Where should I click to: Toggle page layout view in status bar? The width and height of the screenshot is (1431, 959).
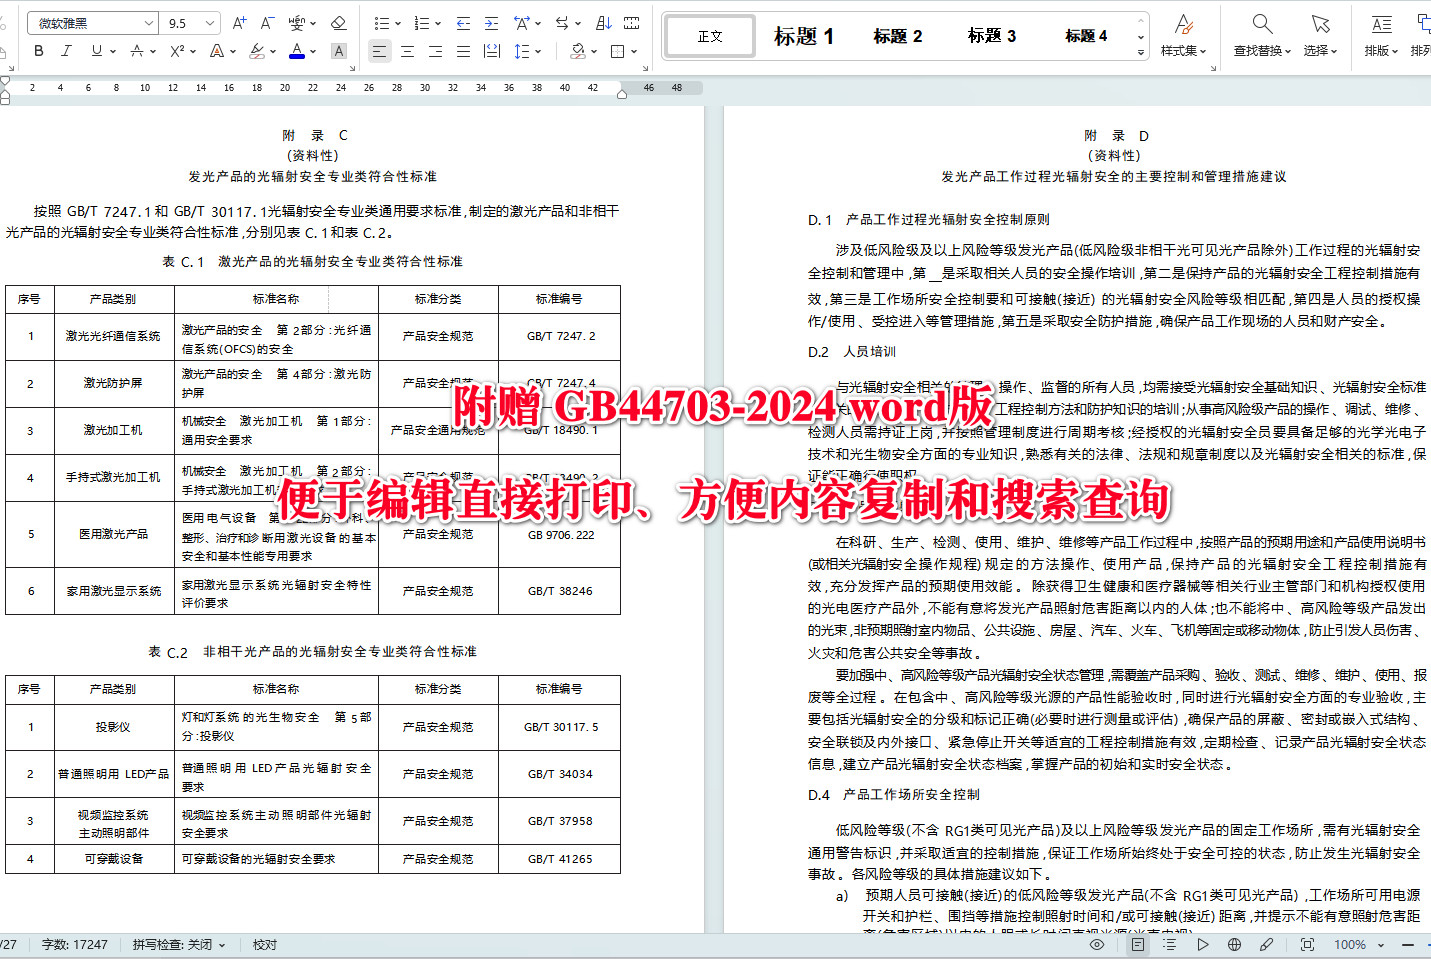[x=1138, y=944]
